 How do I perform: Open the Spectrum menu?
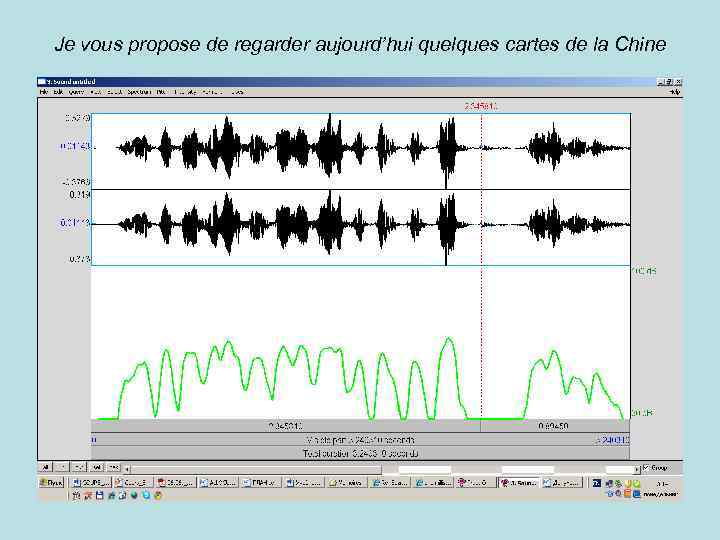point(139,92)
